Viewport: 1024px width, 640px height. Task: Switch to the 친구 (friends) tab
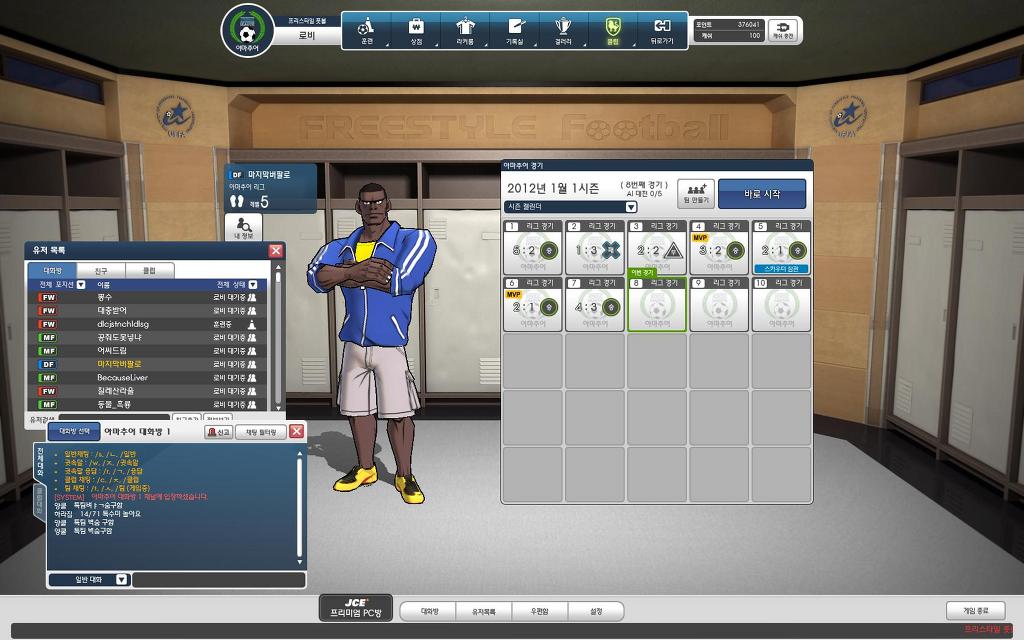click(x=101, y=270)
